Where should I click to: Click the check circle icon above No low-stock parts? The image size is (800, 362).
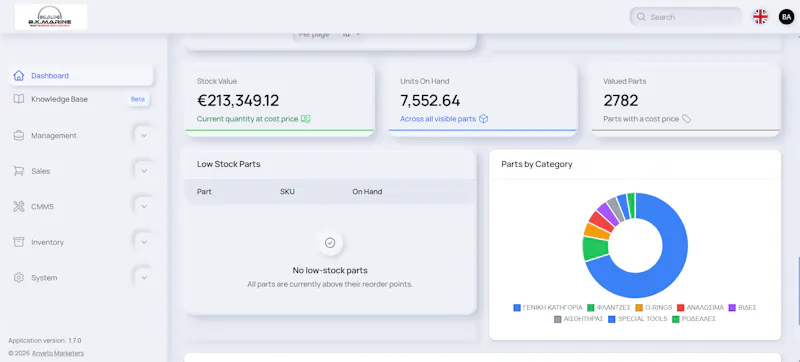tap(330, 243)
